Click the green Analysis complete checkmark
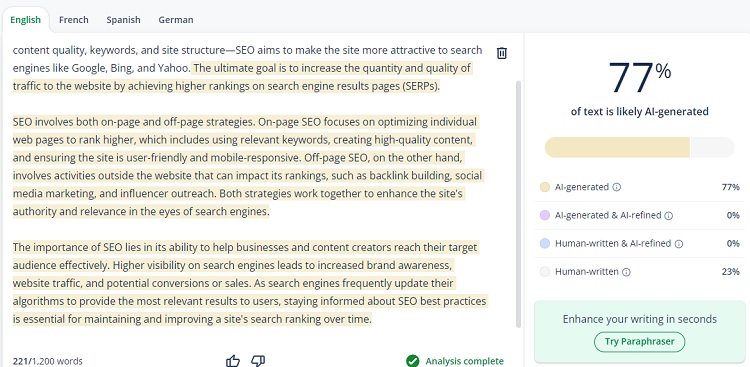Image resolution: width=750 pixels, height=367 pixels. [x=412, y=361]
